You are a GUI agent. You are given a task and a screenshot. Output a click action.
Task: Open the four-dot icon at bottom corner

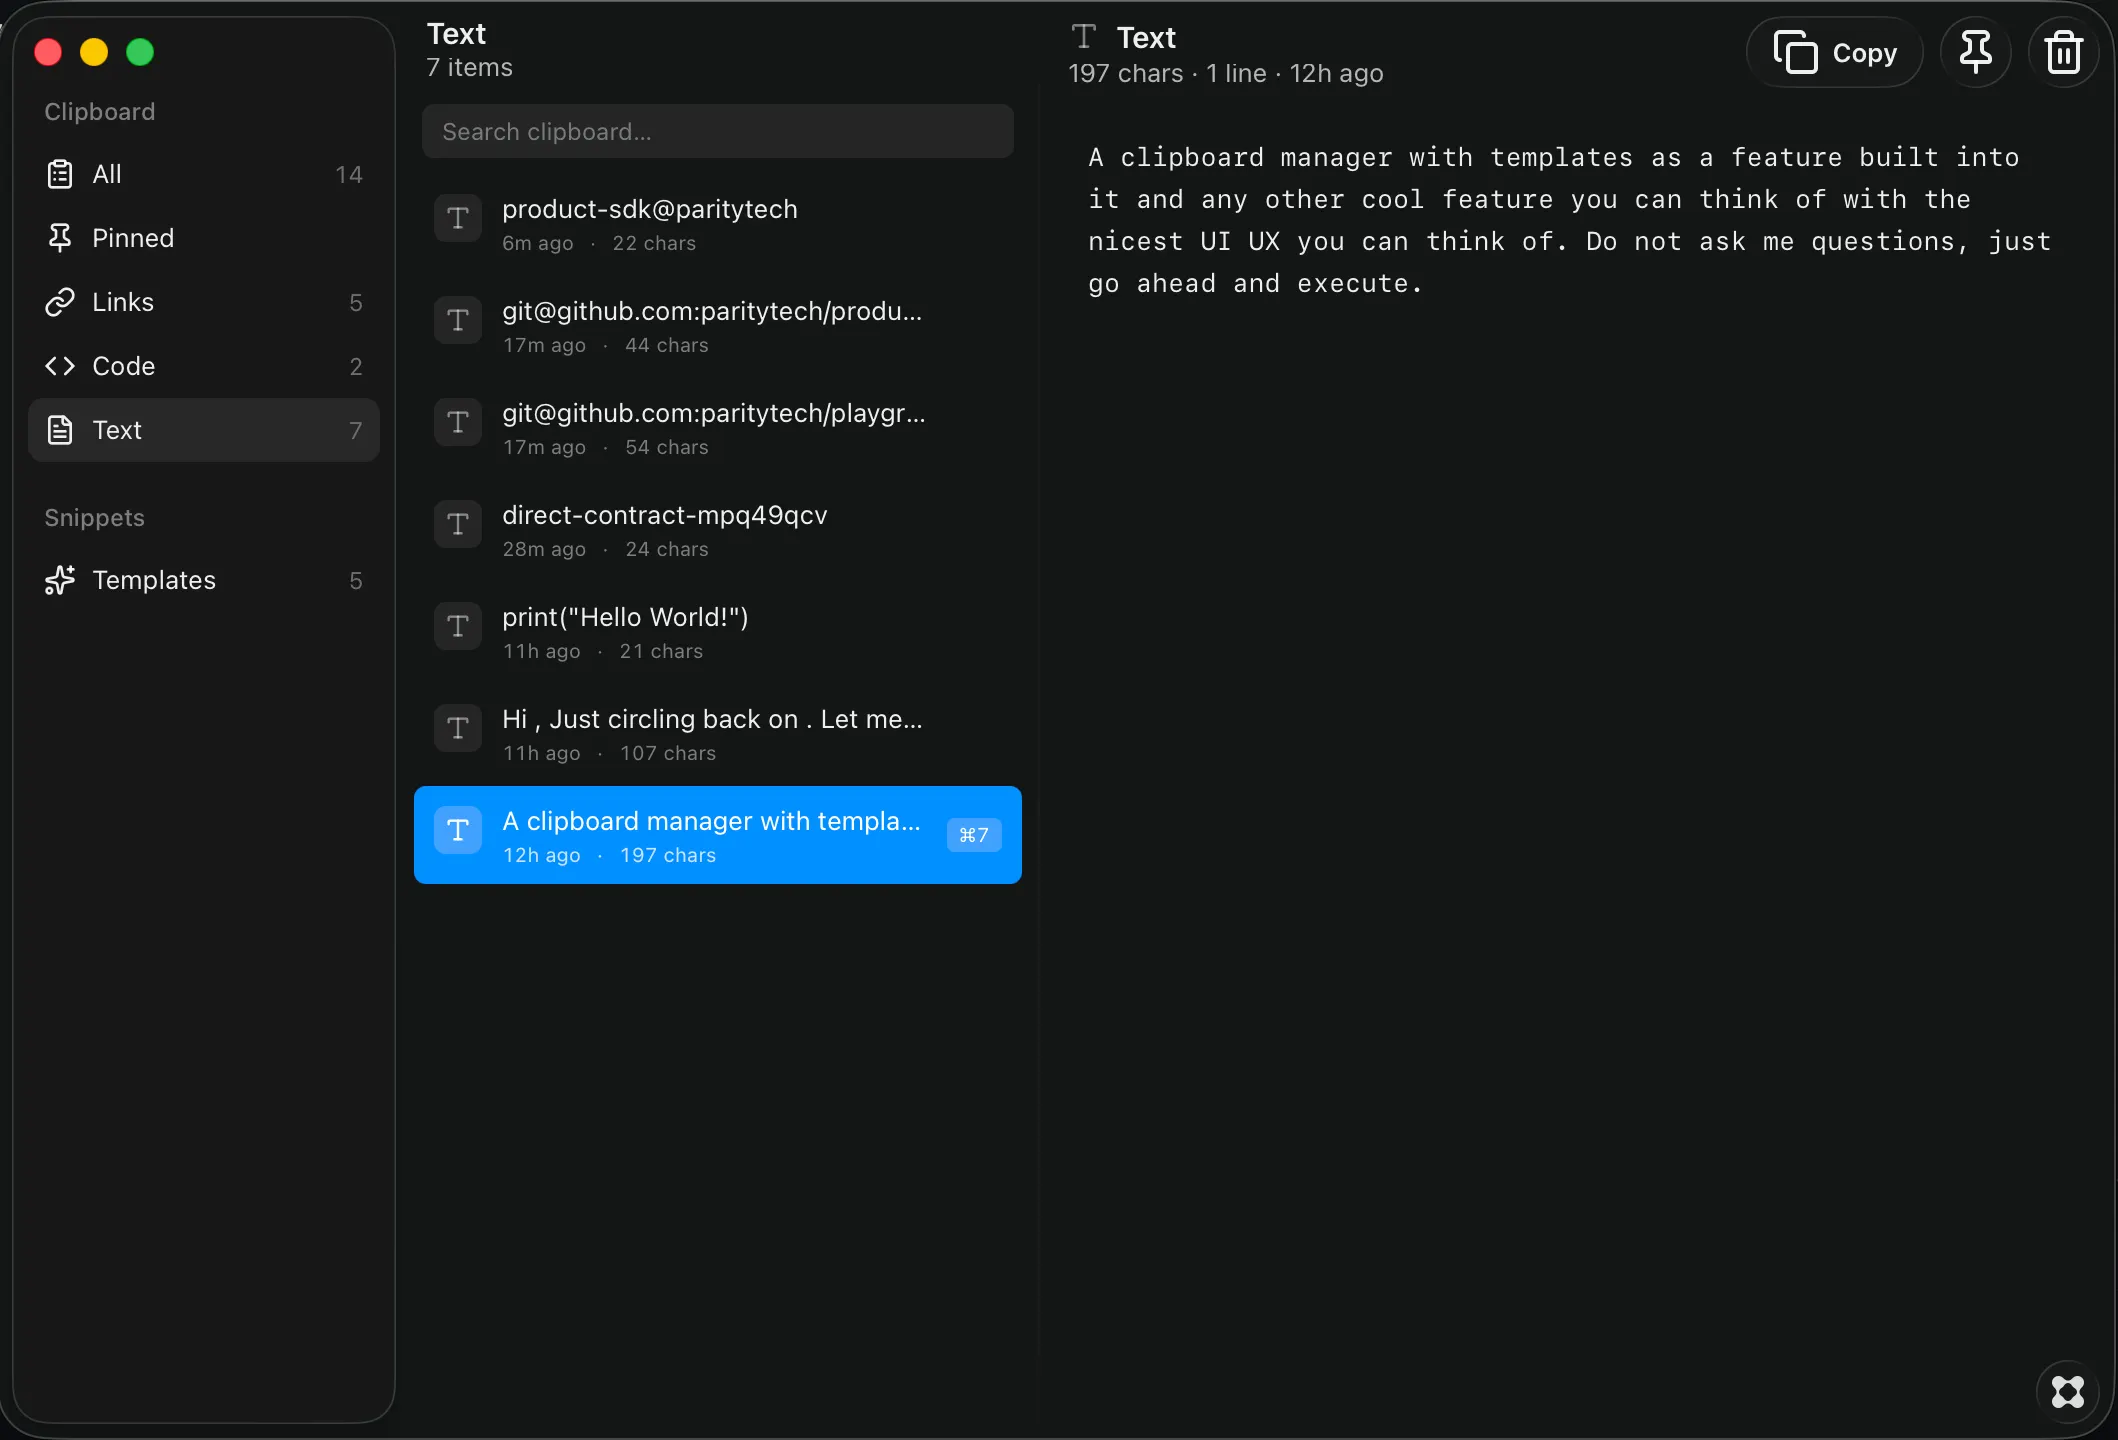pos(2067,1391)
